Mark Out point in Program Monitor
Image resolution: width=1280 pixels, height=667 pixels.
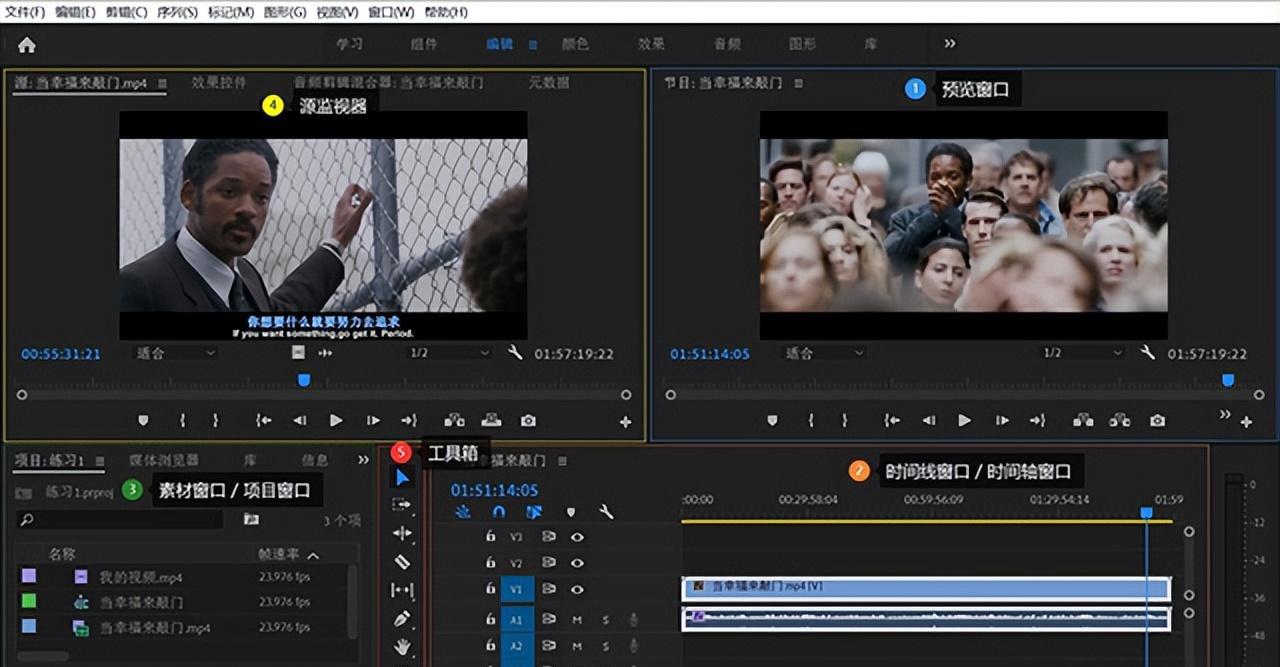844,421
